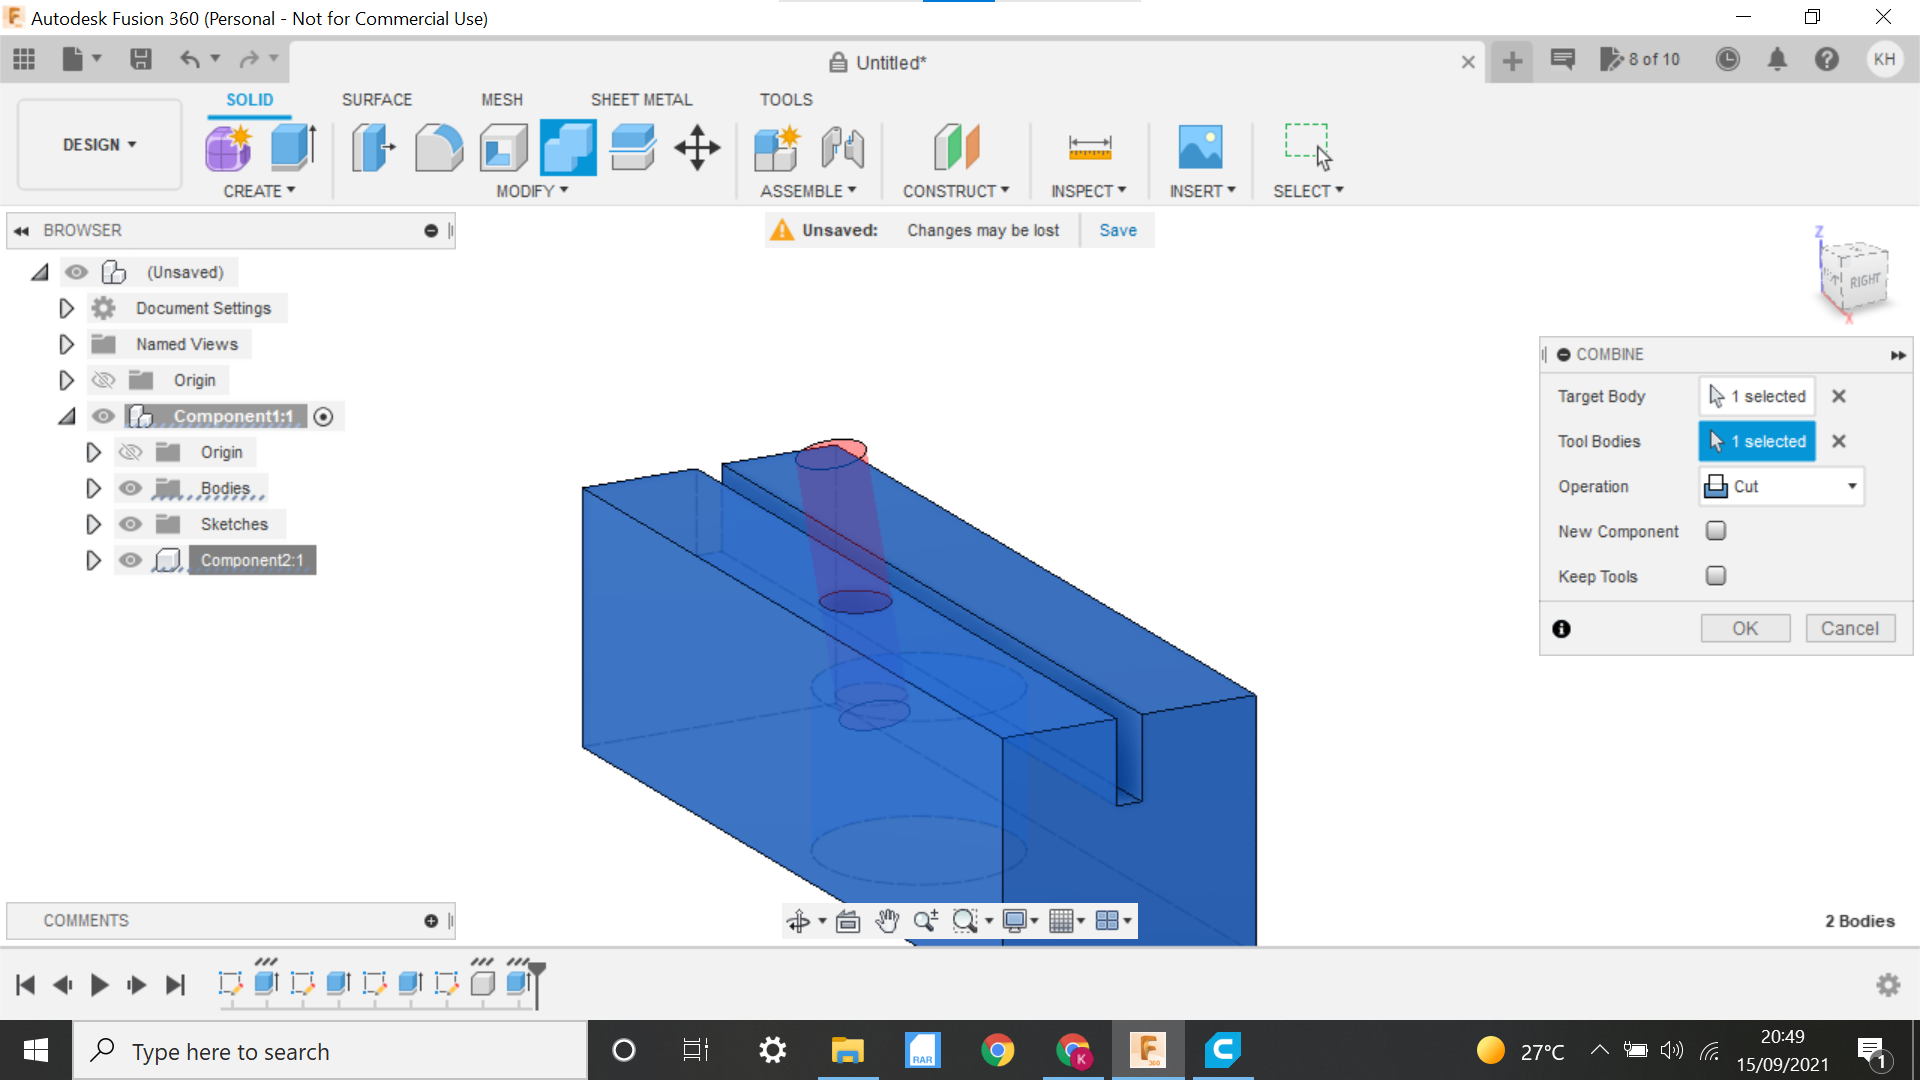Expand the Origin folder under Component1:1
1920x1080 pixels.
[92, 451]
